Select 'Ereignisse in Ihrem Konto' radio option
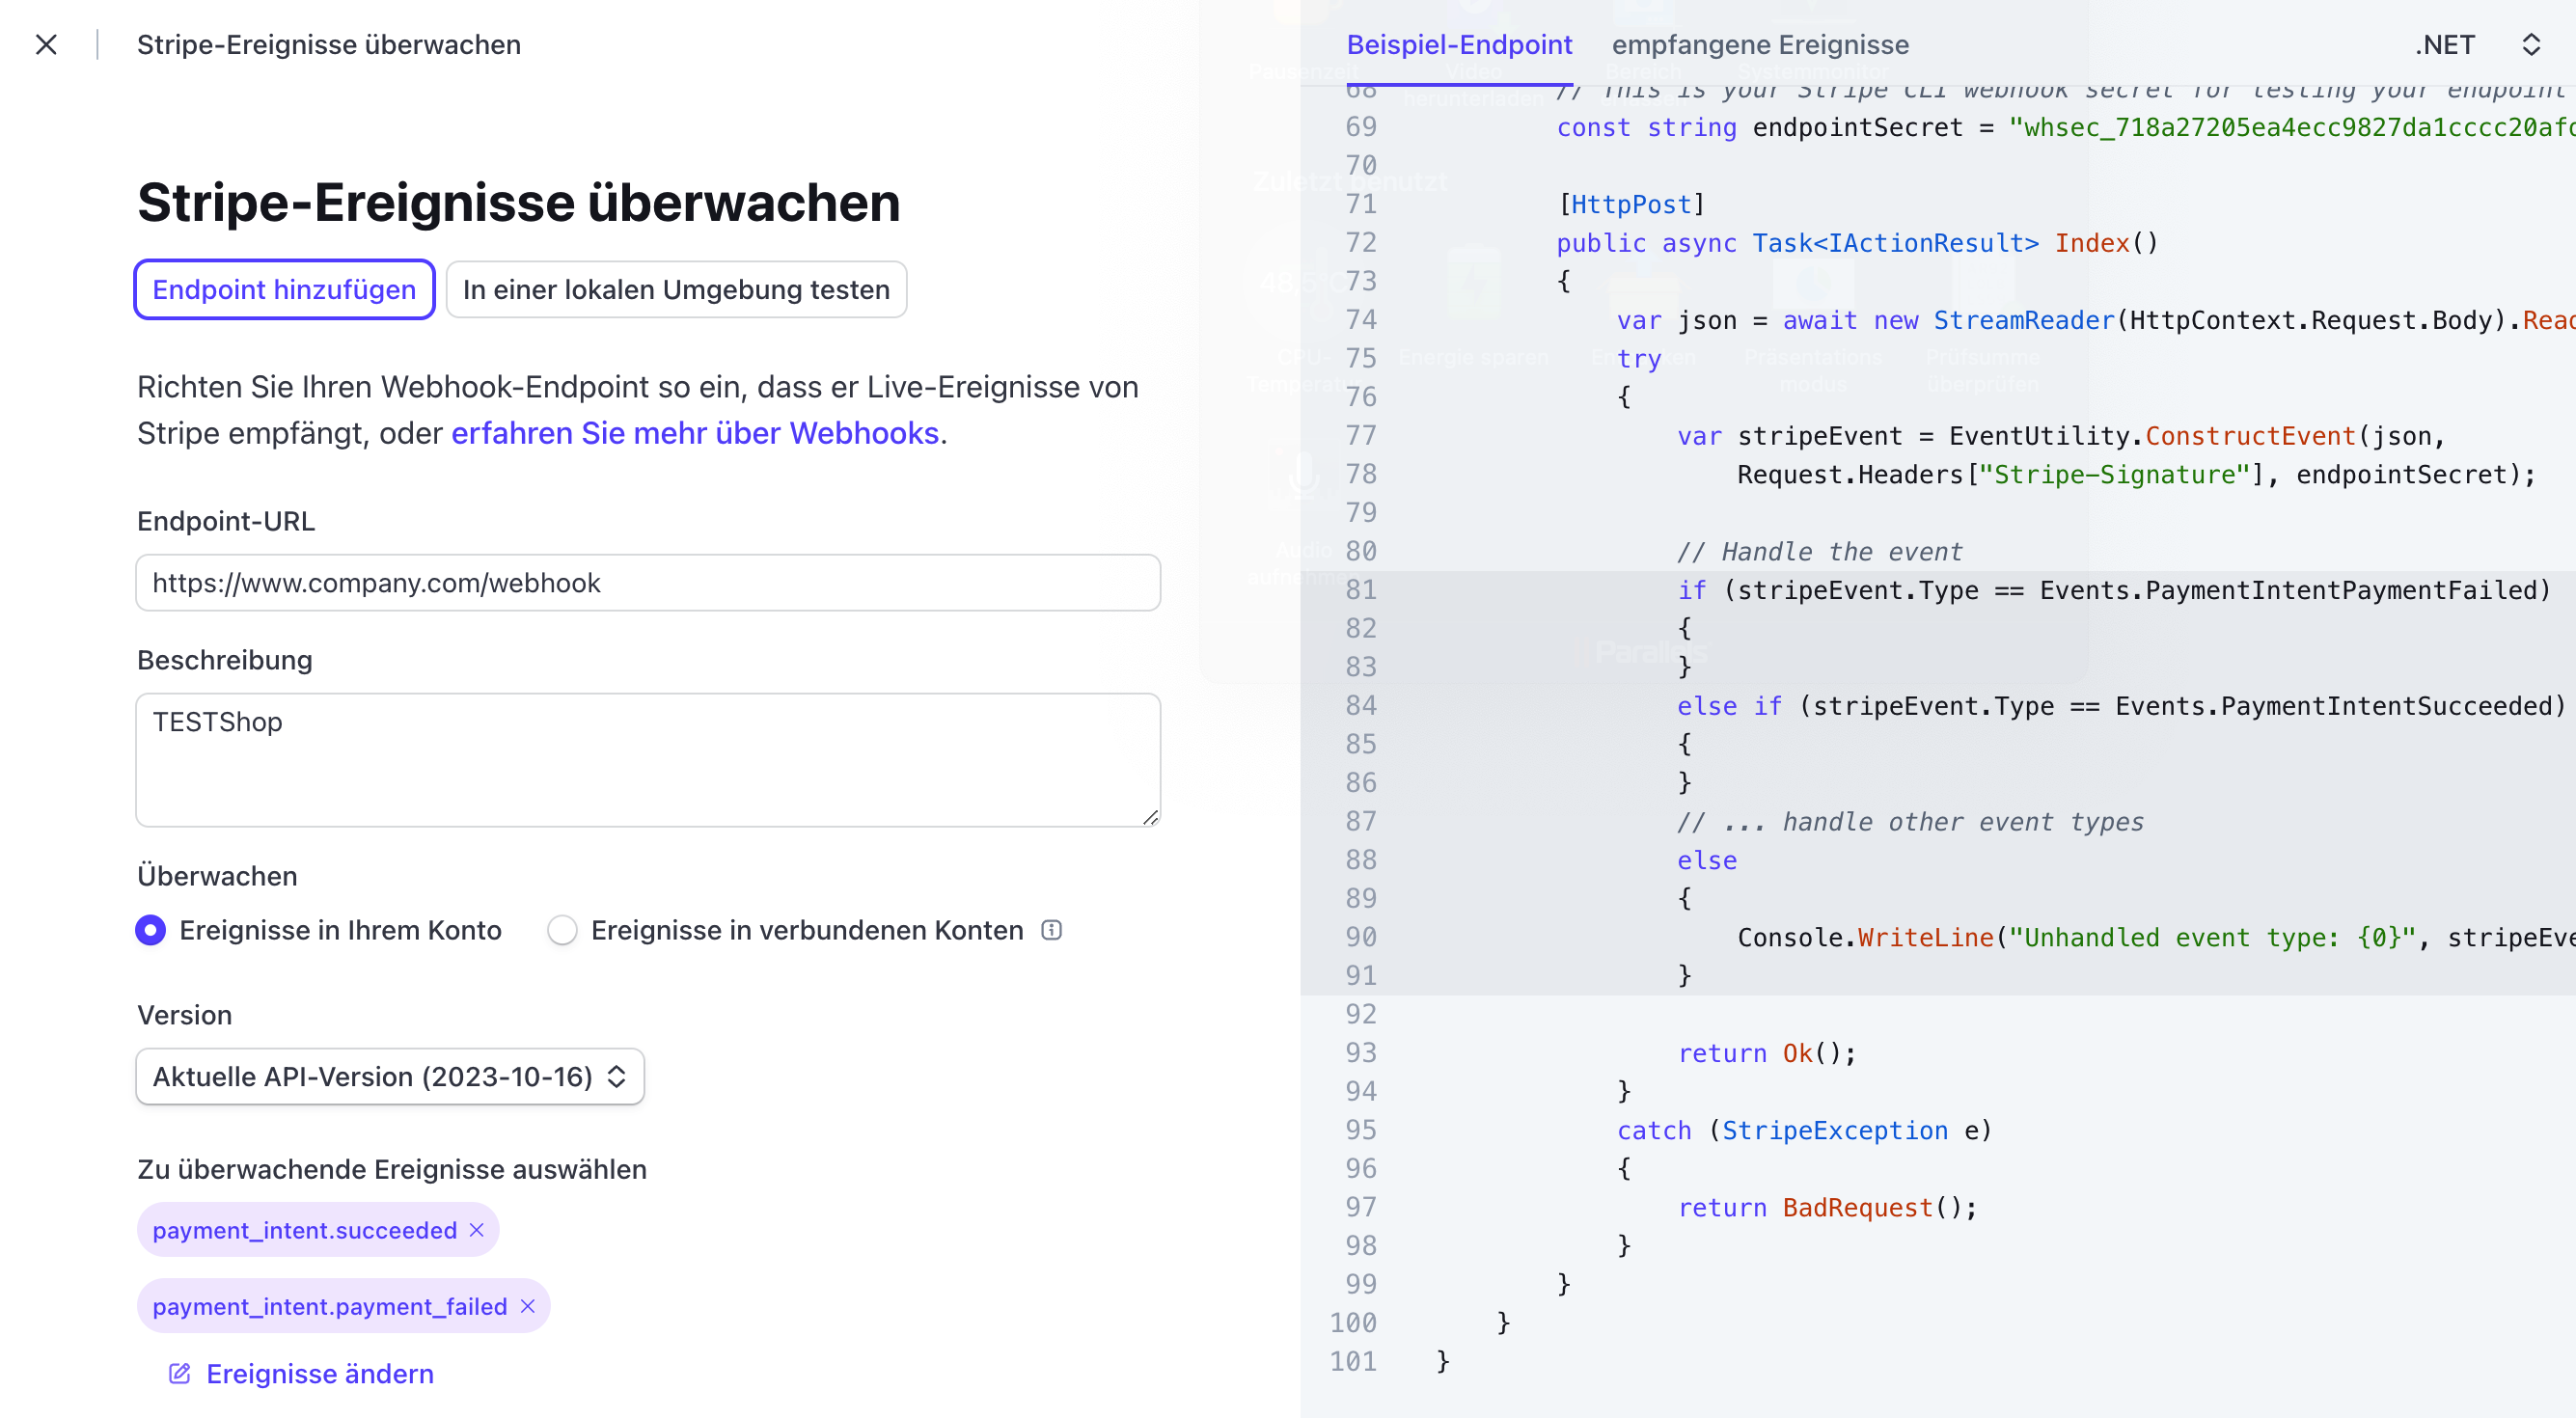 tap(151, 930)
